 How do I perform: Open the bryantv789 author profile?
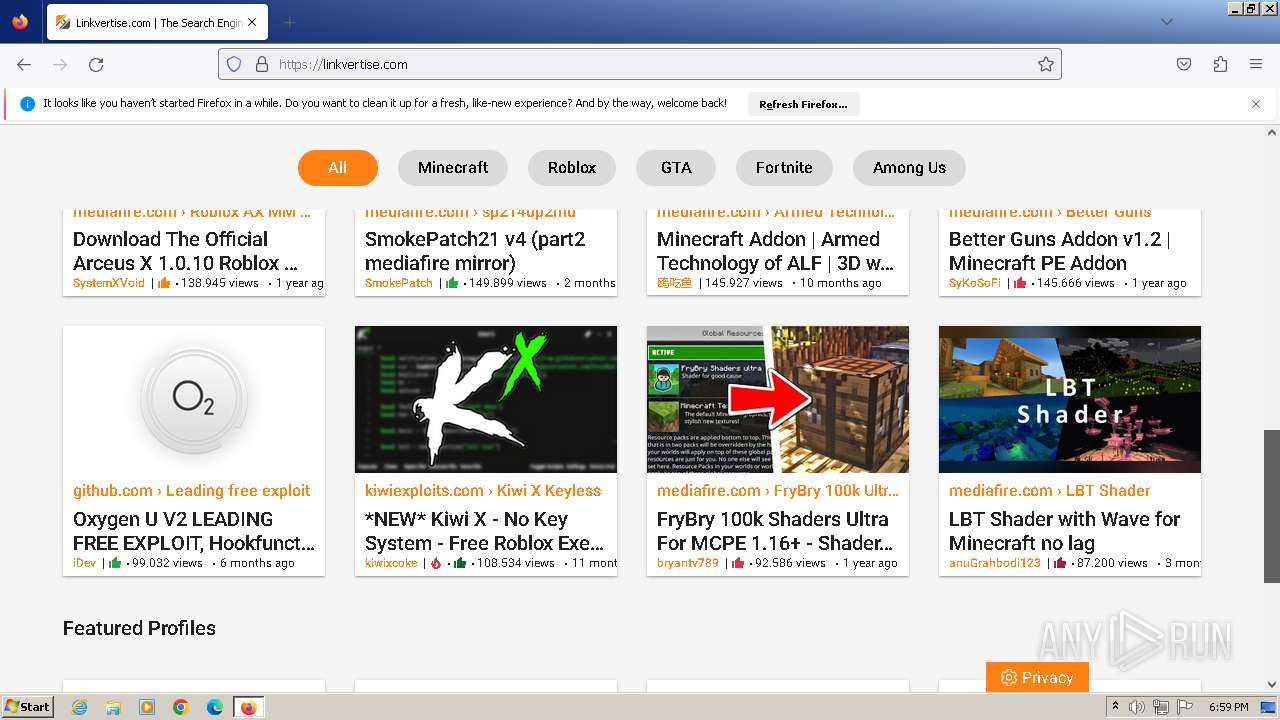coord(688,563)
